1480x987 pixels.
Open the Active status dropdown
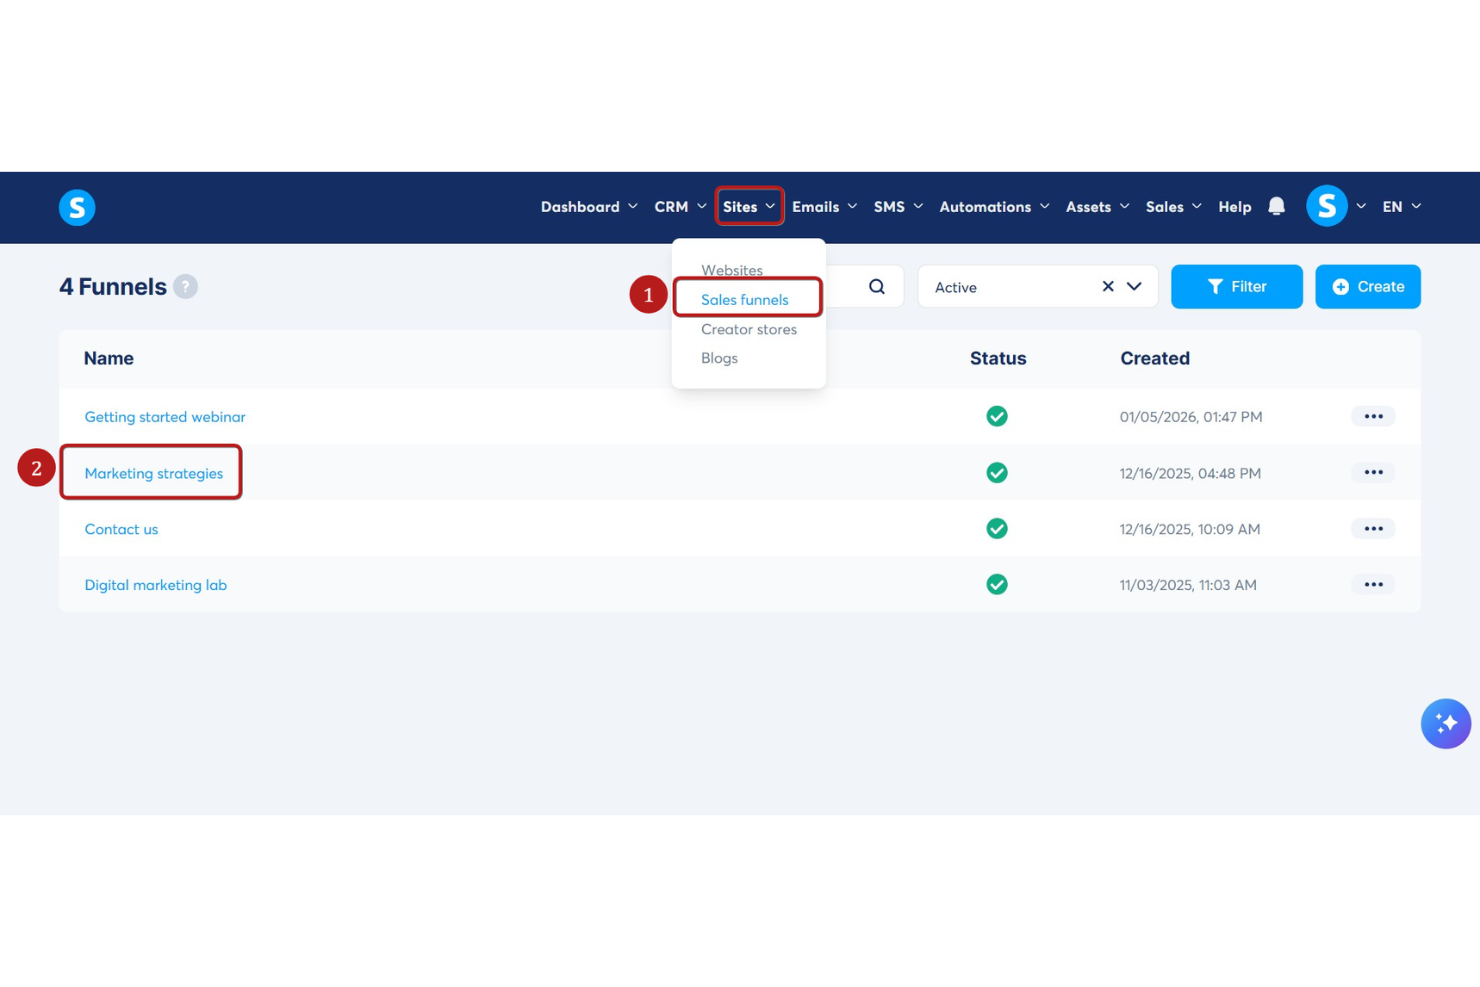coord(1134,287)
